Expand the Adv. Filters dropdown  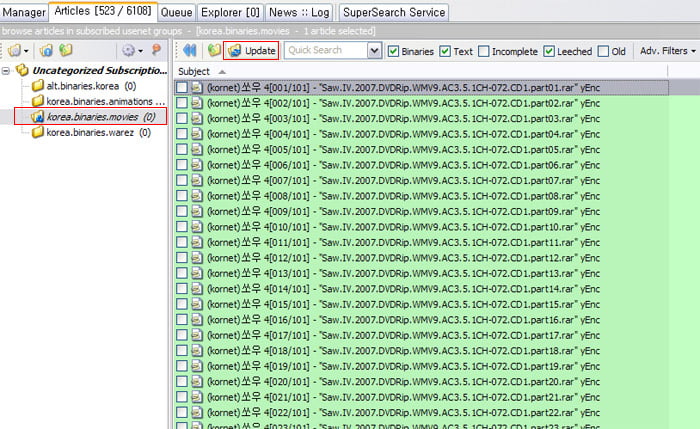coord(667,51)
